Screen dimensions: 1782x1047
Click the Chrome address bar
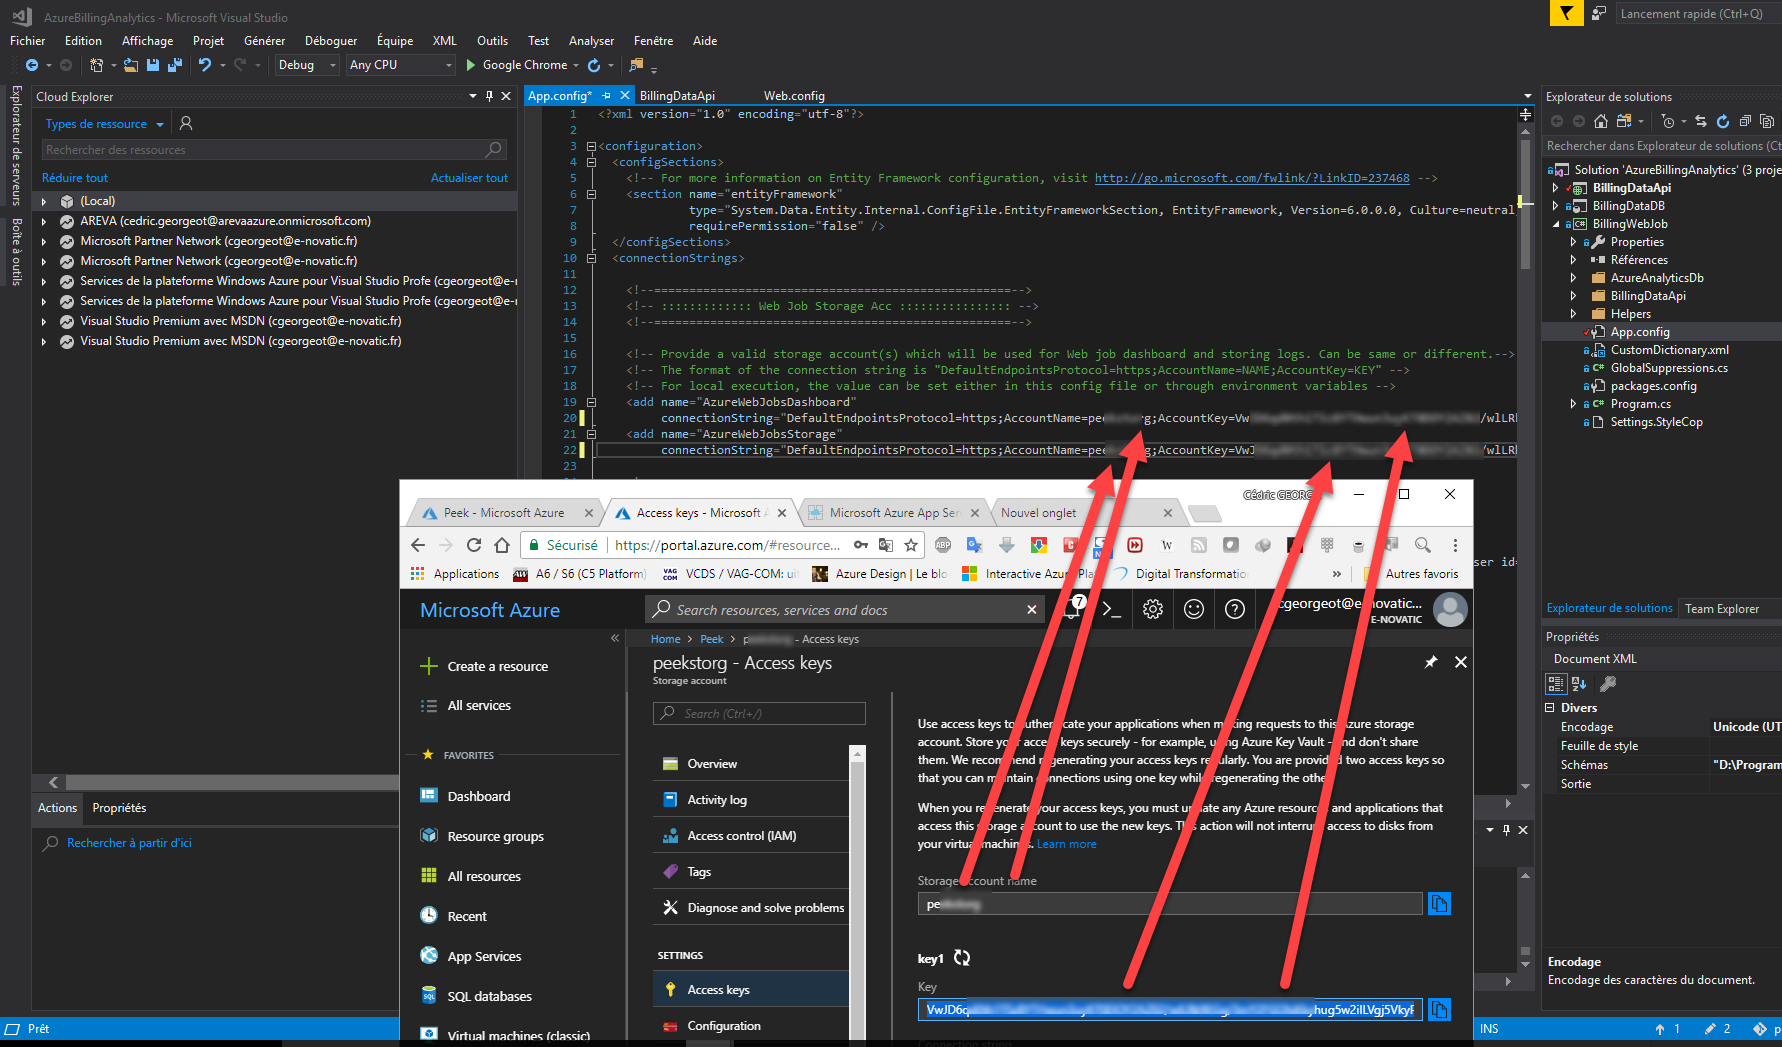tap(727, 545)
